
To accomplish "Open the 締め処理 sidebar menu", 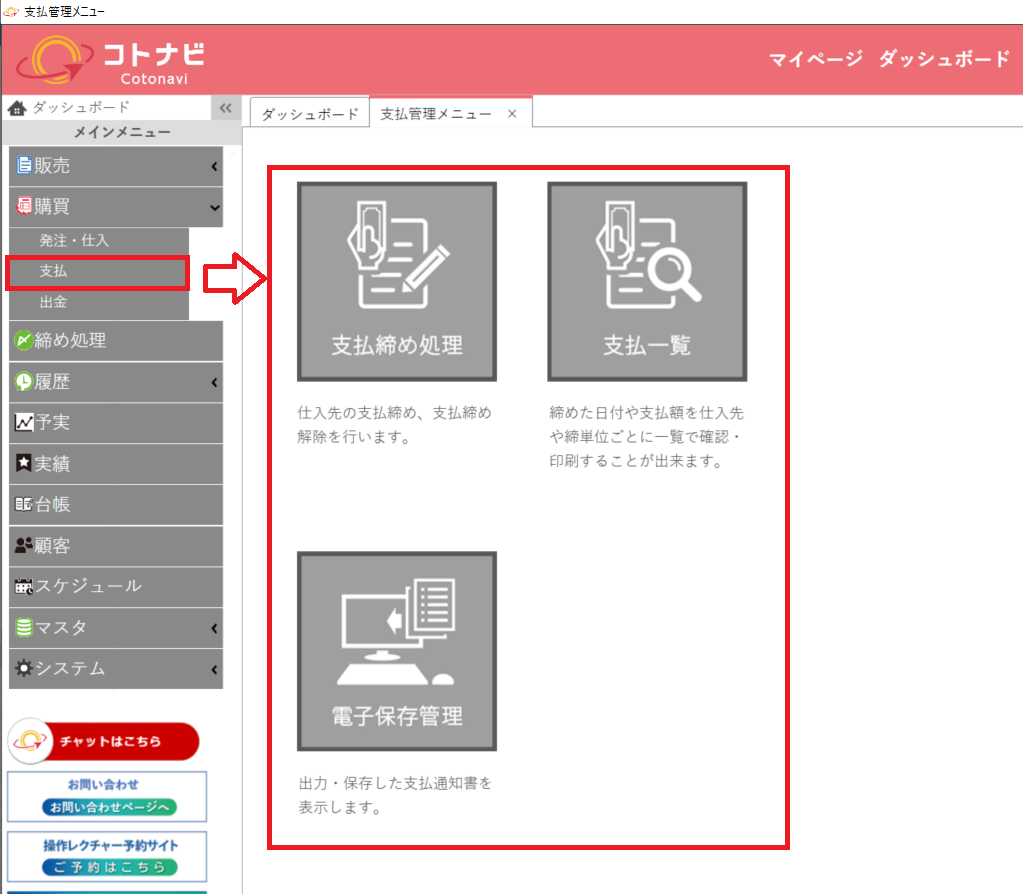I will click(115, 341).
